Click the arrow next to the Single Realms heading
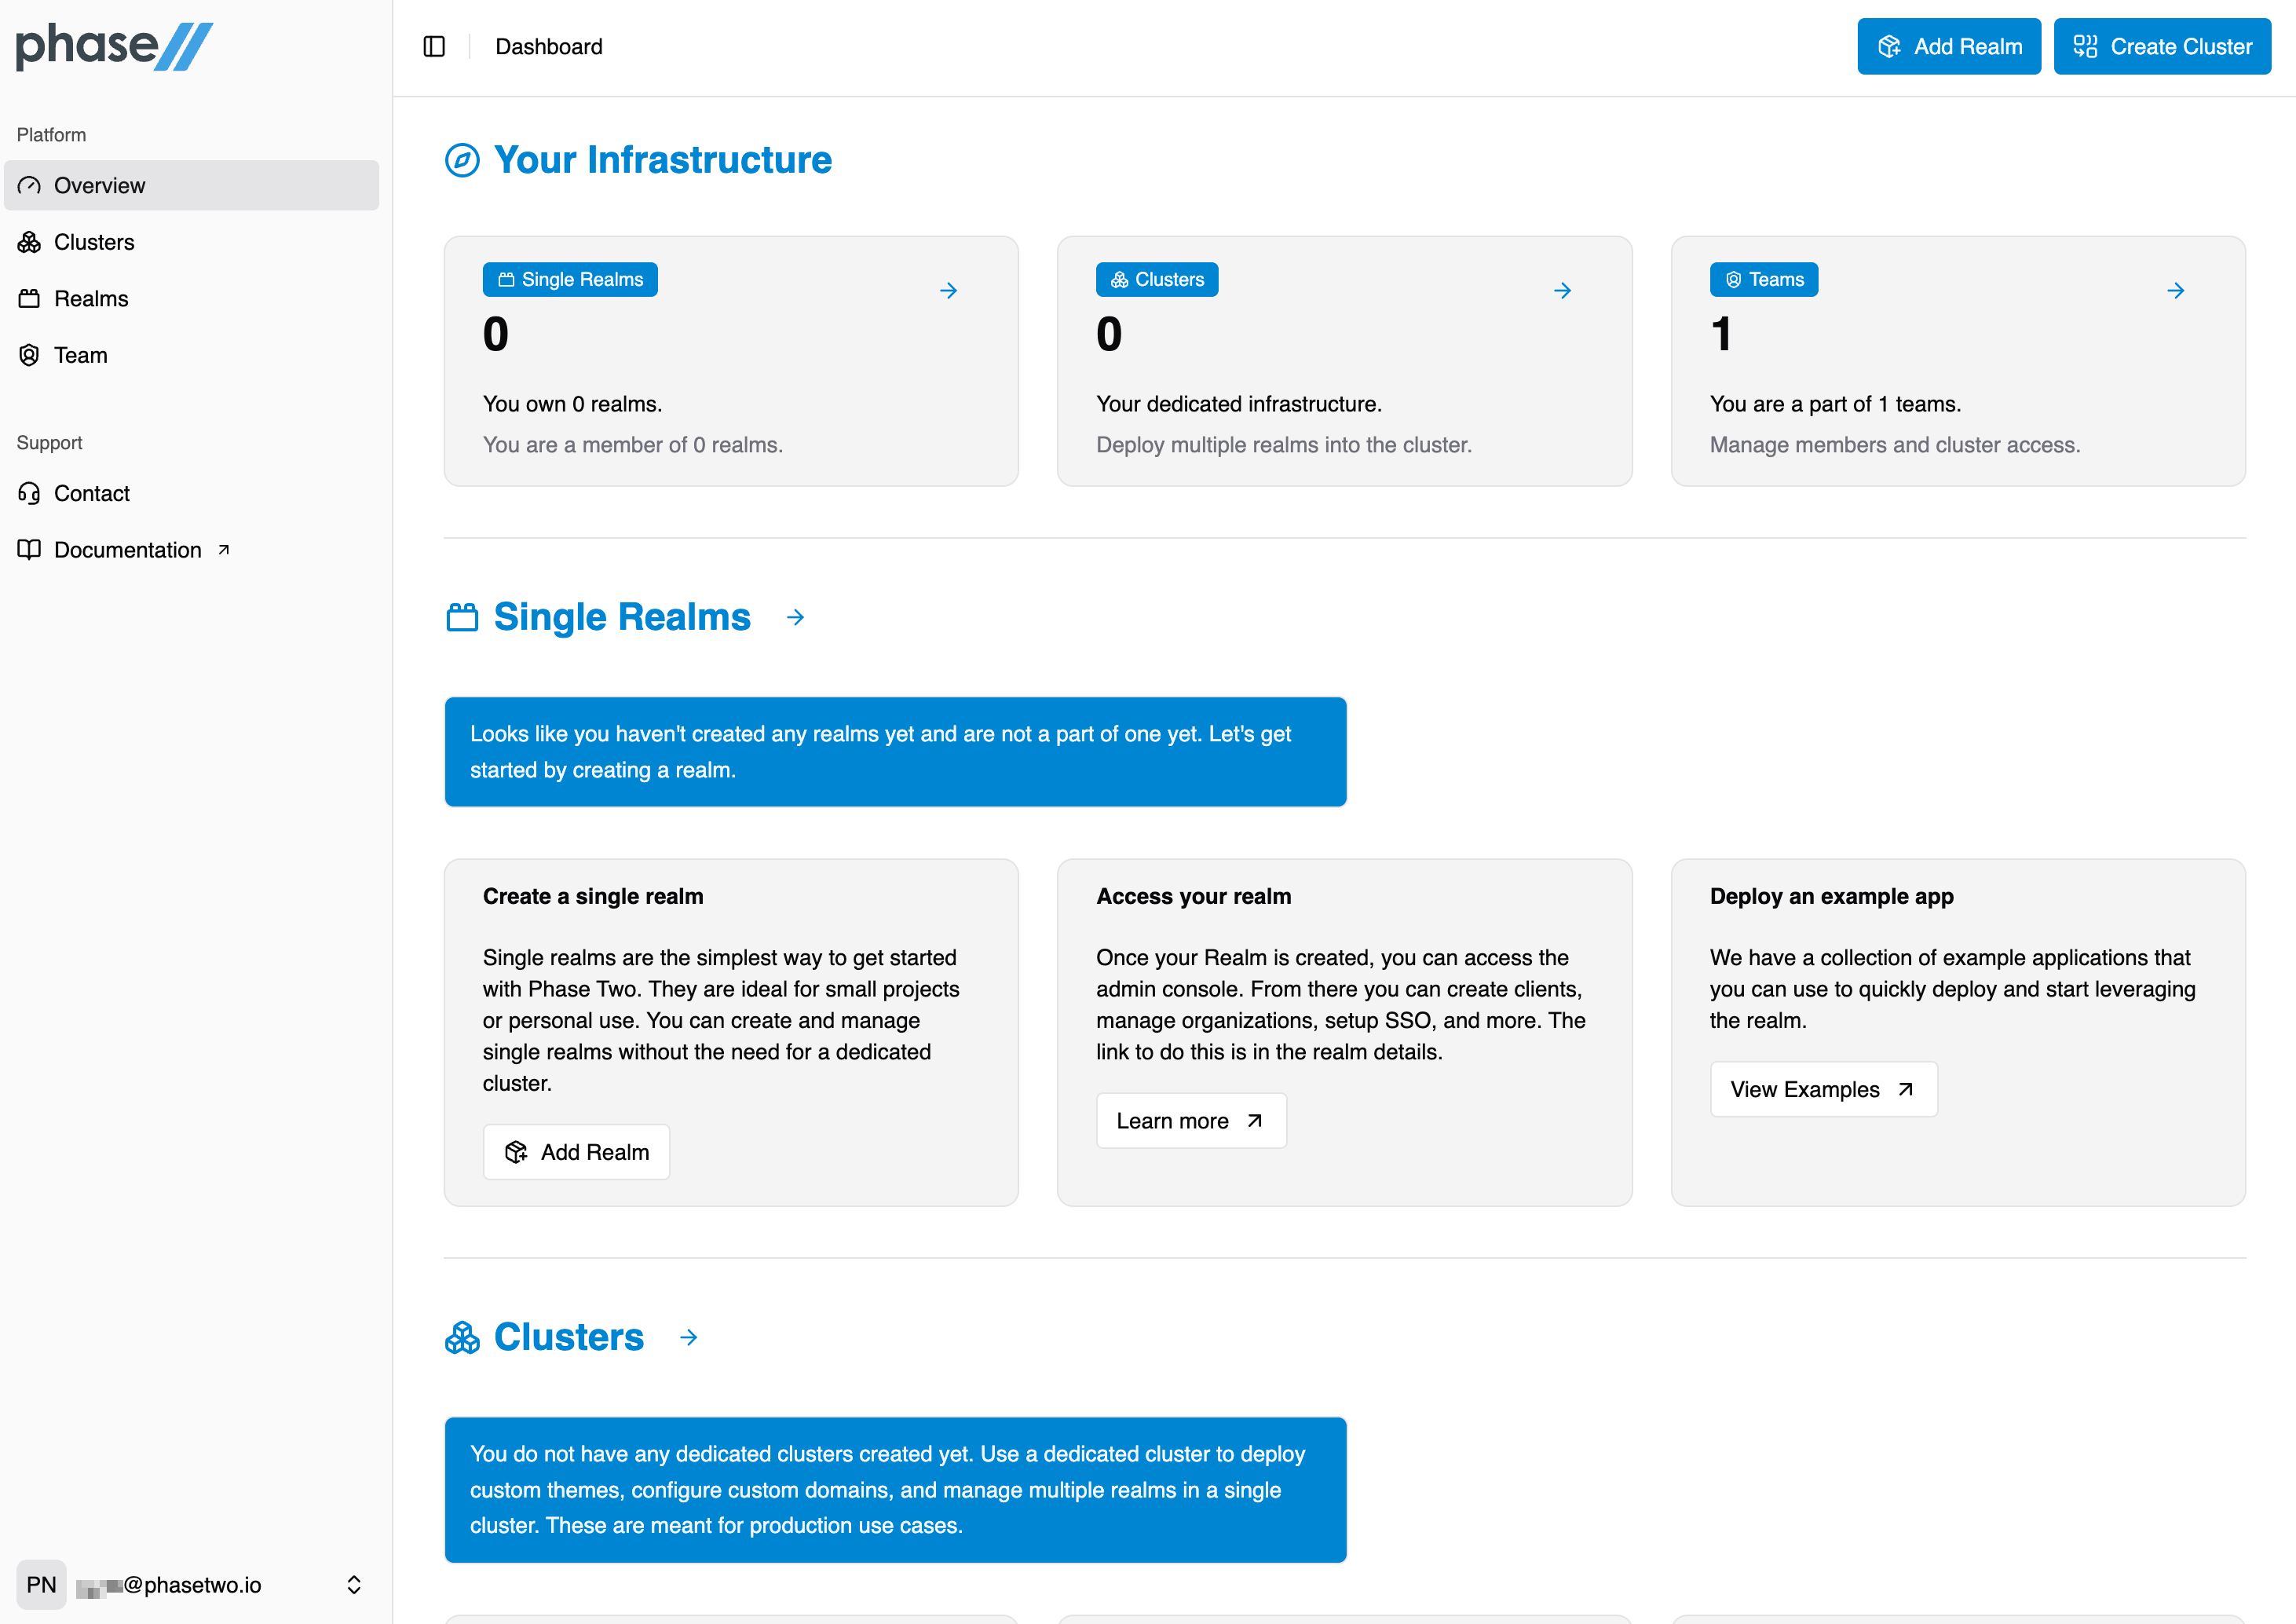 (795, 617)
